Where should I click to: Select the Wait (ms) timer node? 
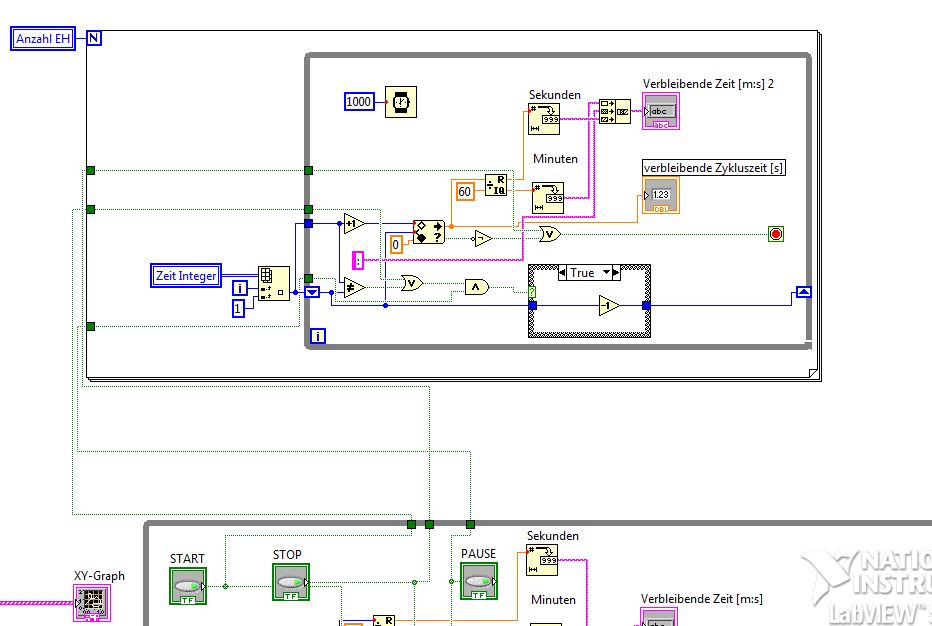[x=401, y=102]
